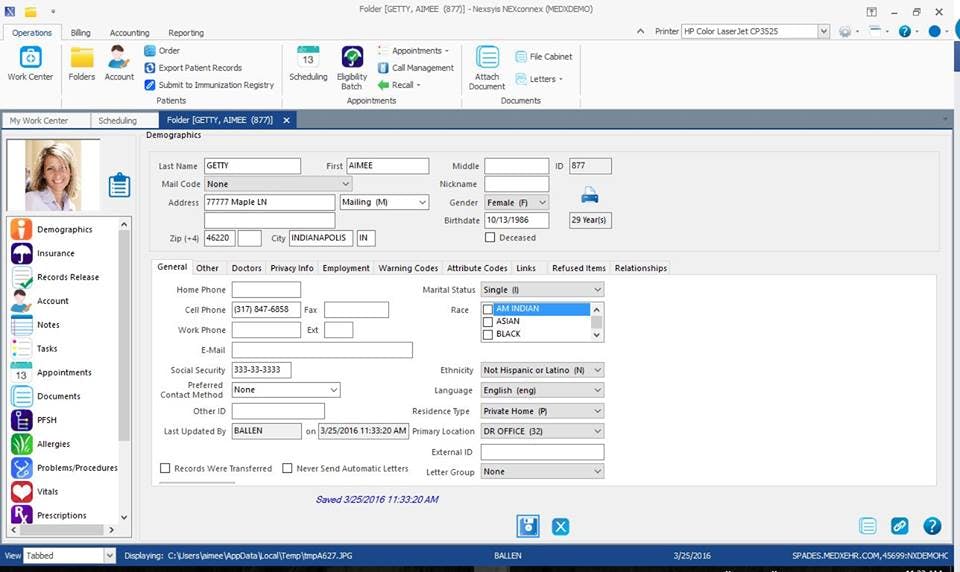Screen dimensions: 960x572
Task: Select the Employment tab
Action: point(346,268)
